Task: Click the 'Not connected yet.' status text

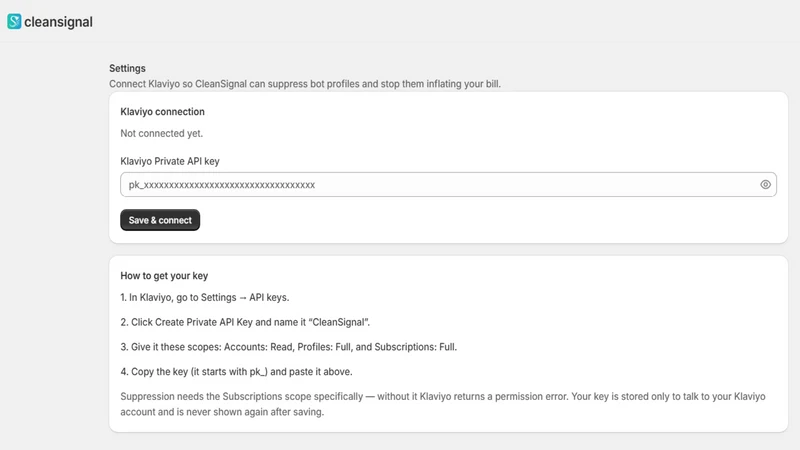Action: click(x=161, y=133)
